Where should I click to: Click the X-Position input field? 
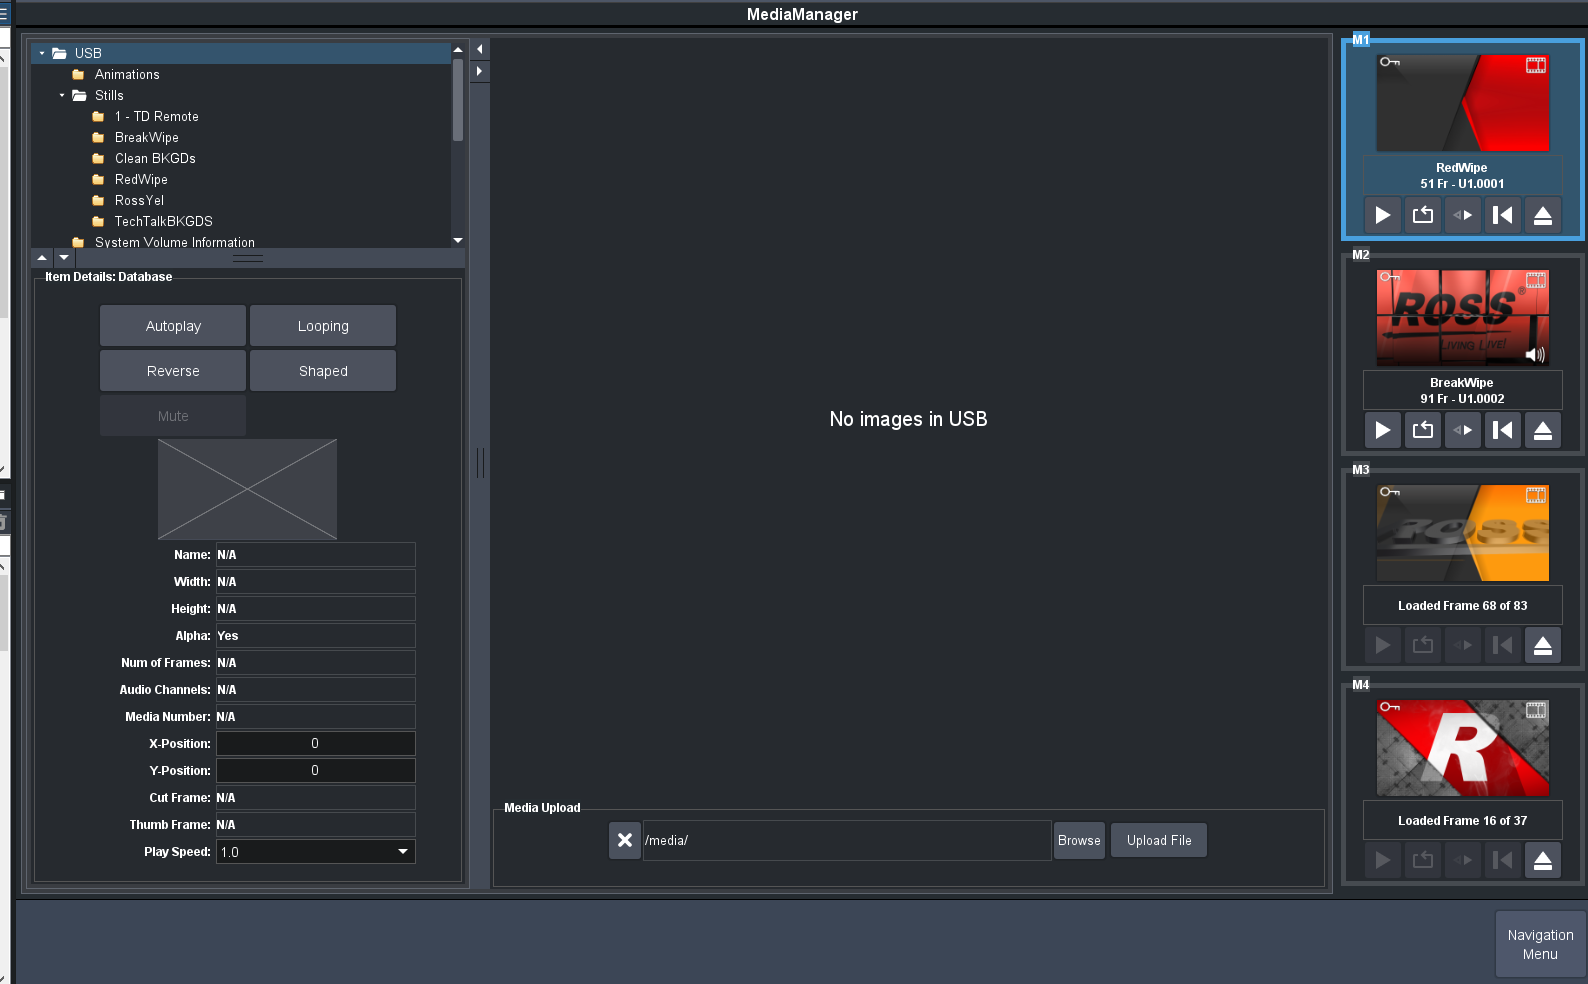(x=315, y=744)
